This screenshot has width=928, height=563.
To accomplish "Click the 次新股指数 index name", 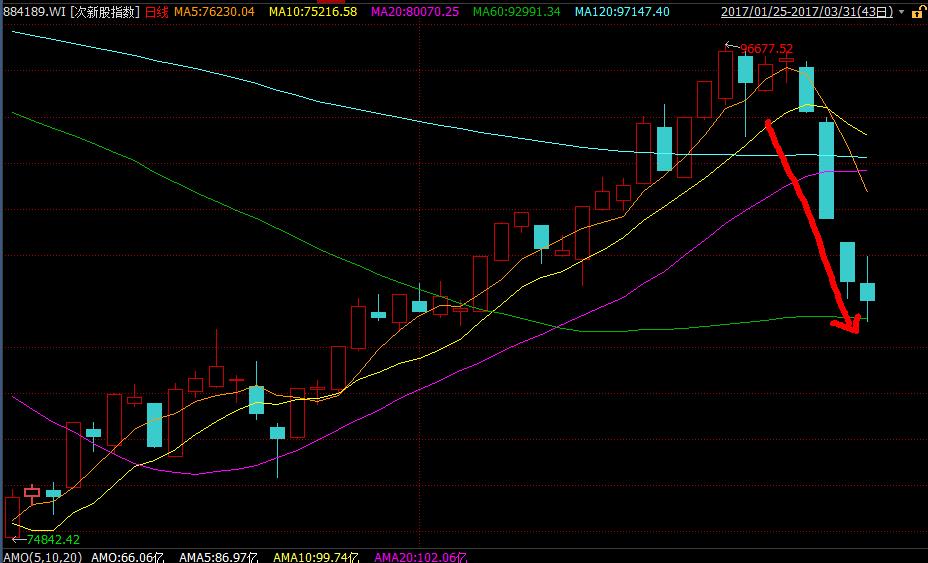I will point(105,11).
